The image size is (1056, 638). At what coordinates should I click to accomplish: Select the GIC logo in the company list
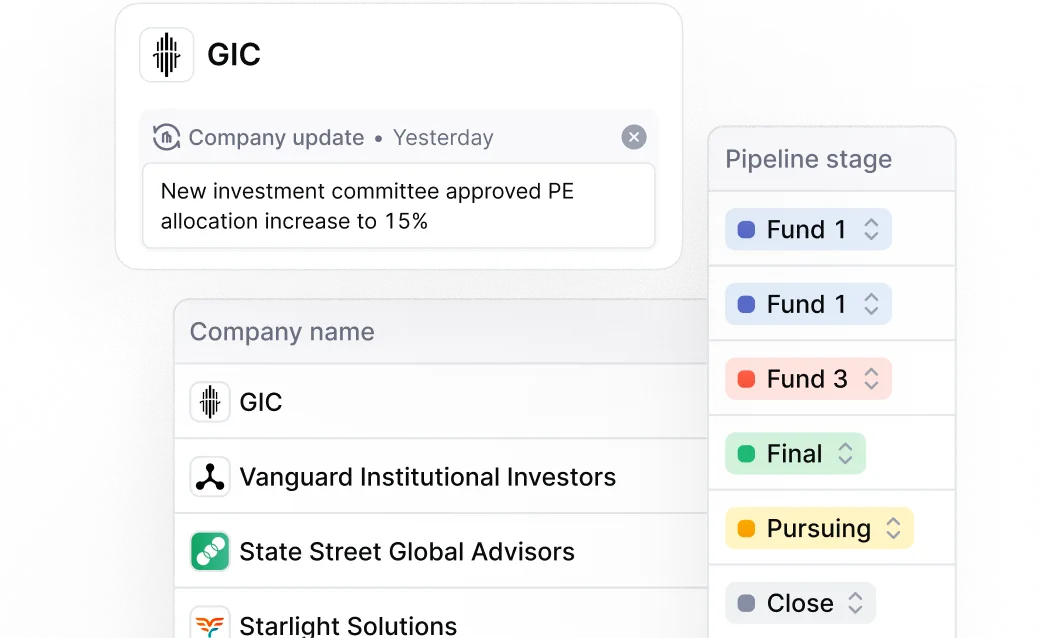pyautogui.click(x=209, y=402)
